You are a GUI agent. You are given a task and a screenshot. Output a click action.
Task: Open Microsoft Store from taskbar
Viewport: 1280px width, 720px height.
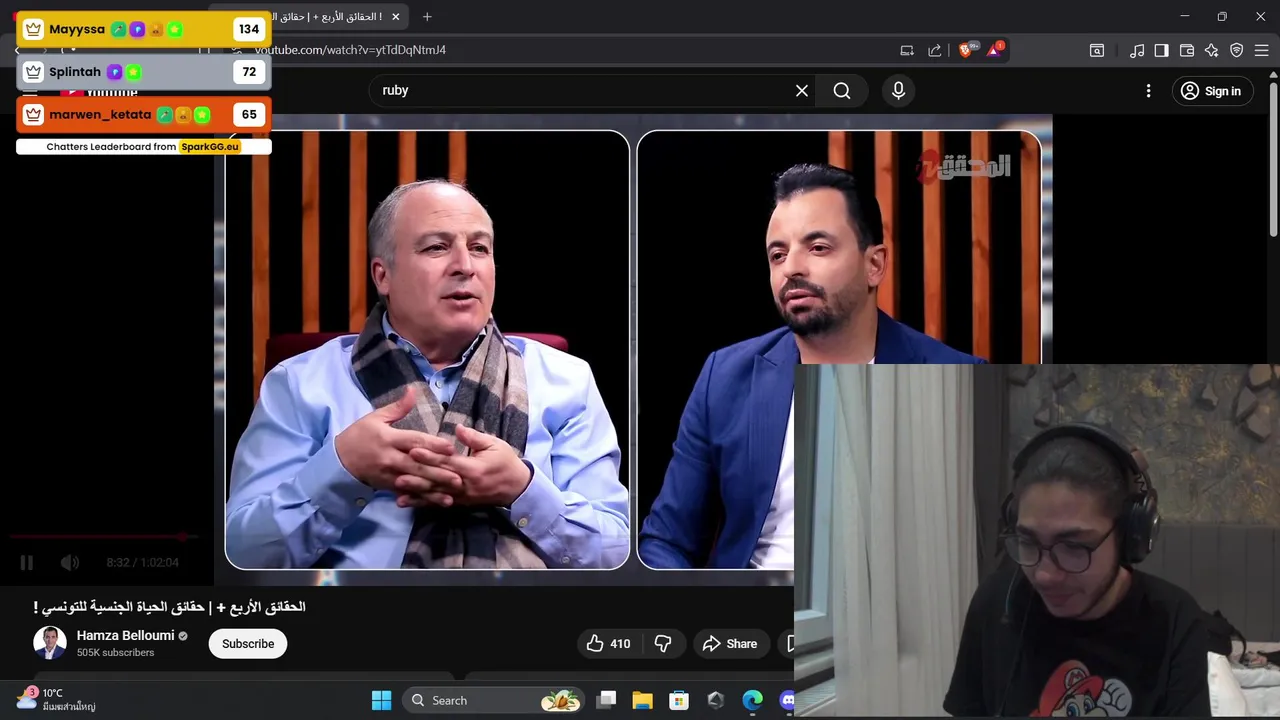click(x=679, y=701)
